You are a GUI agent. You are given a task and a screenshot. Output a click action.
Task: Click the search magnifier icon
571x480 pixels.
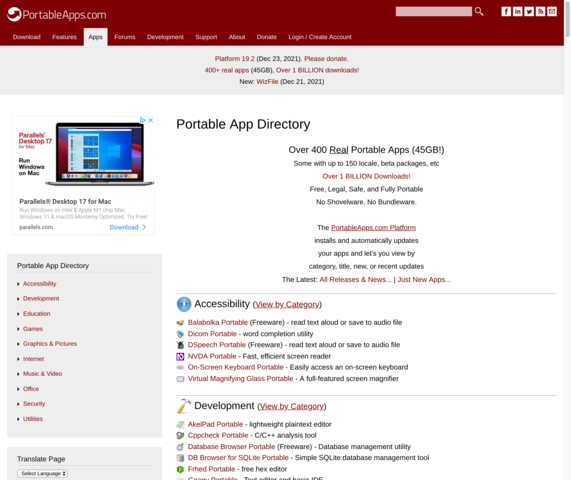tap(479, 11)
